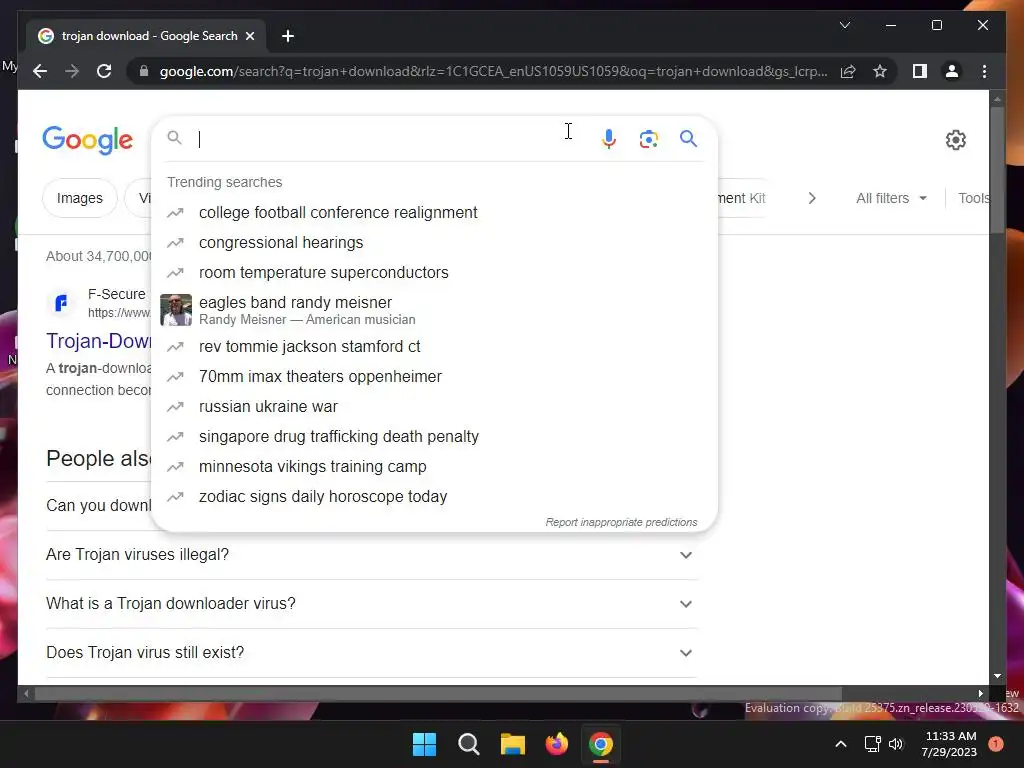The width and height of the screenshot is (1024, 768).
Task: Open Windows taskbar search
Action: pyautogui.click(x=468, y=744)
